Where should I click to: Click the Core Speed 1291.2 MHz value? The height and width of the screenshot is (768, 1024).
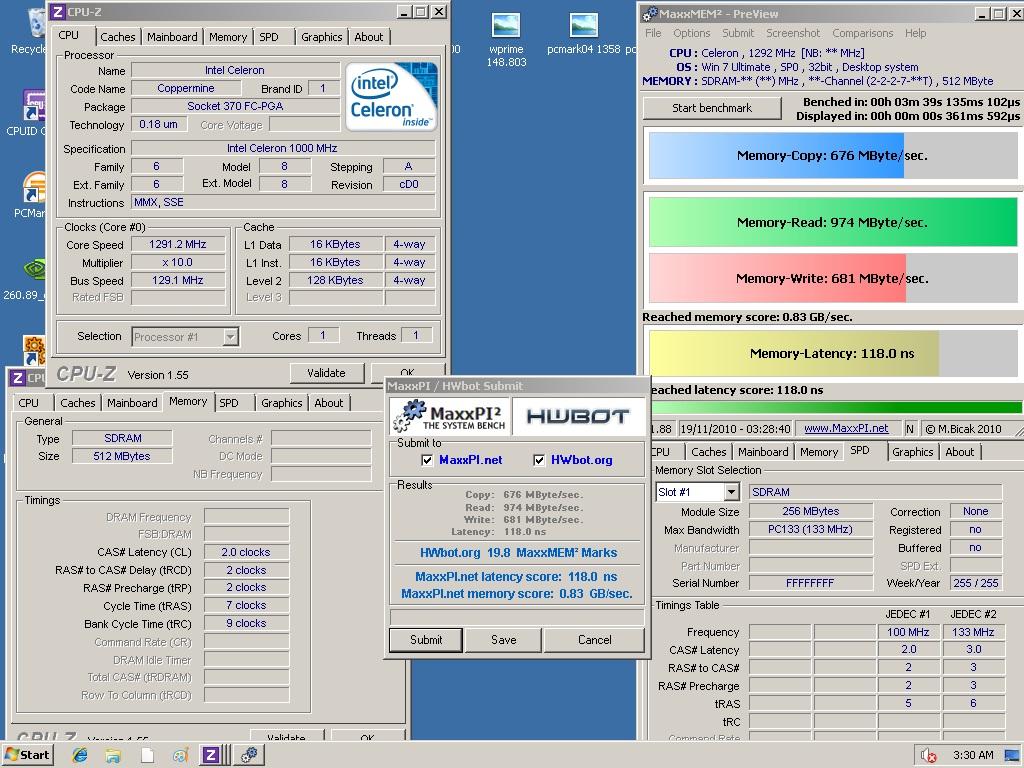pos(178,244)
